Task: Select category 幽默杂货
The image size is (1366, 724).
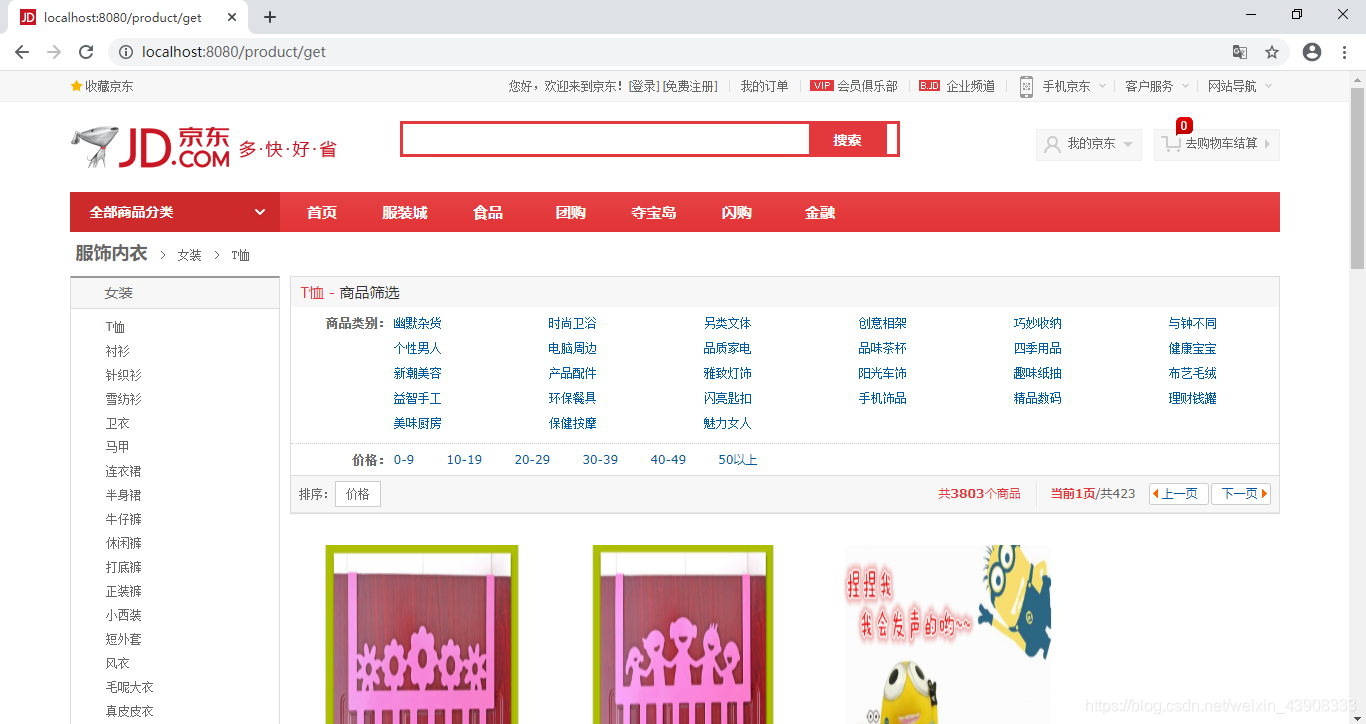Action: pos(417,323)
